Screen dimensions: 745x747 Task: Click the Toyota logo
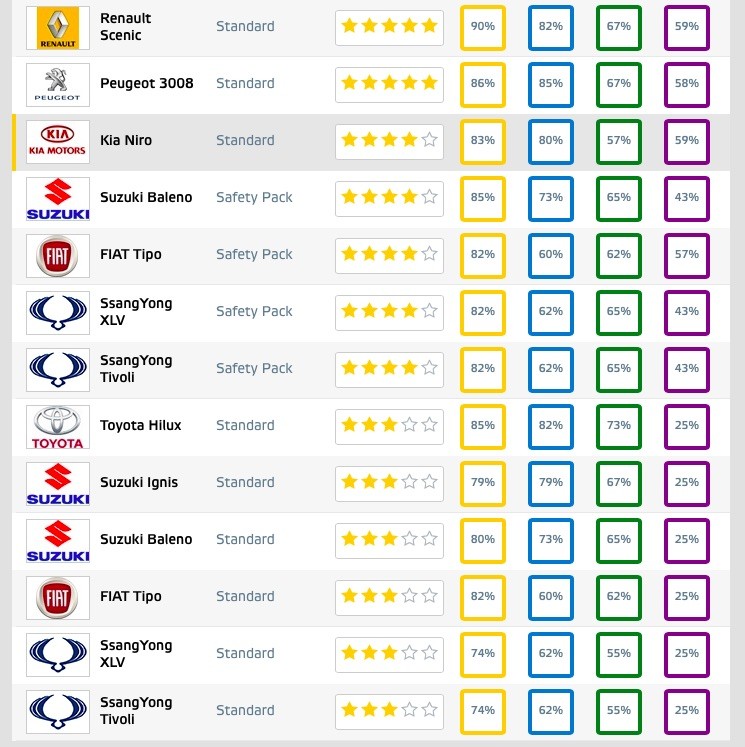point(58,426)
